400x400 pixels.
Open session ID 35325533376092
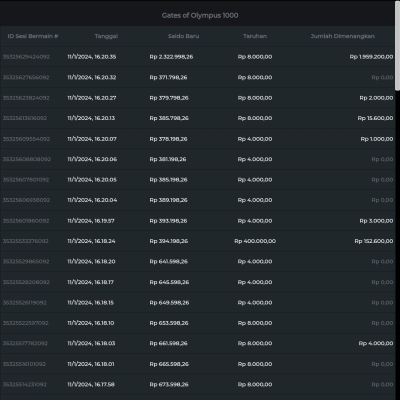tap(26, 241)
